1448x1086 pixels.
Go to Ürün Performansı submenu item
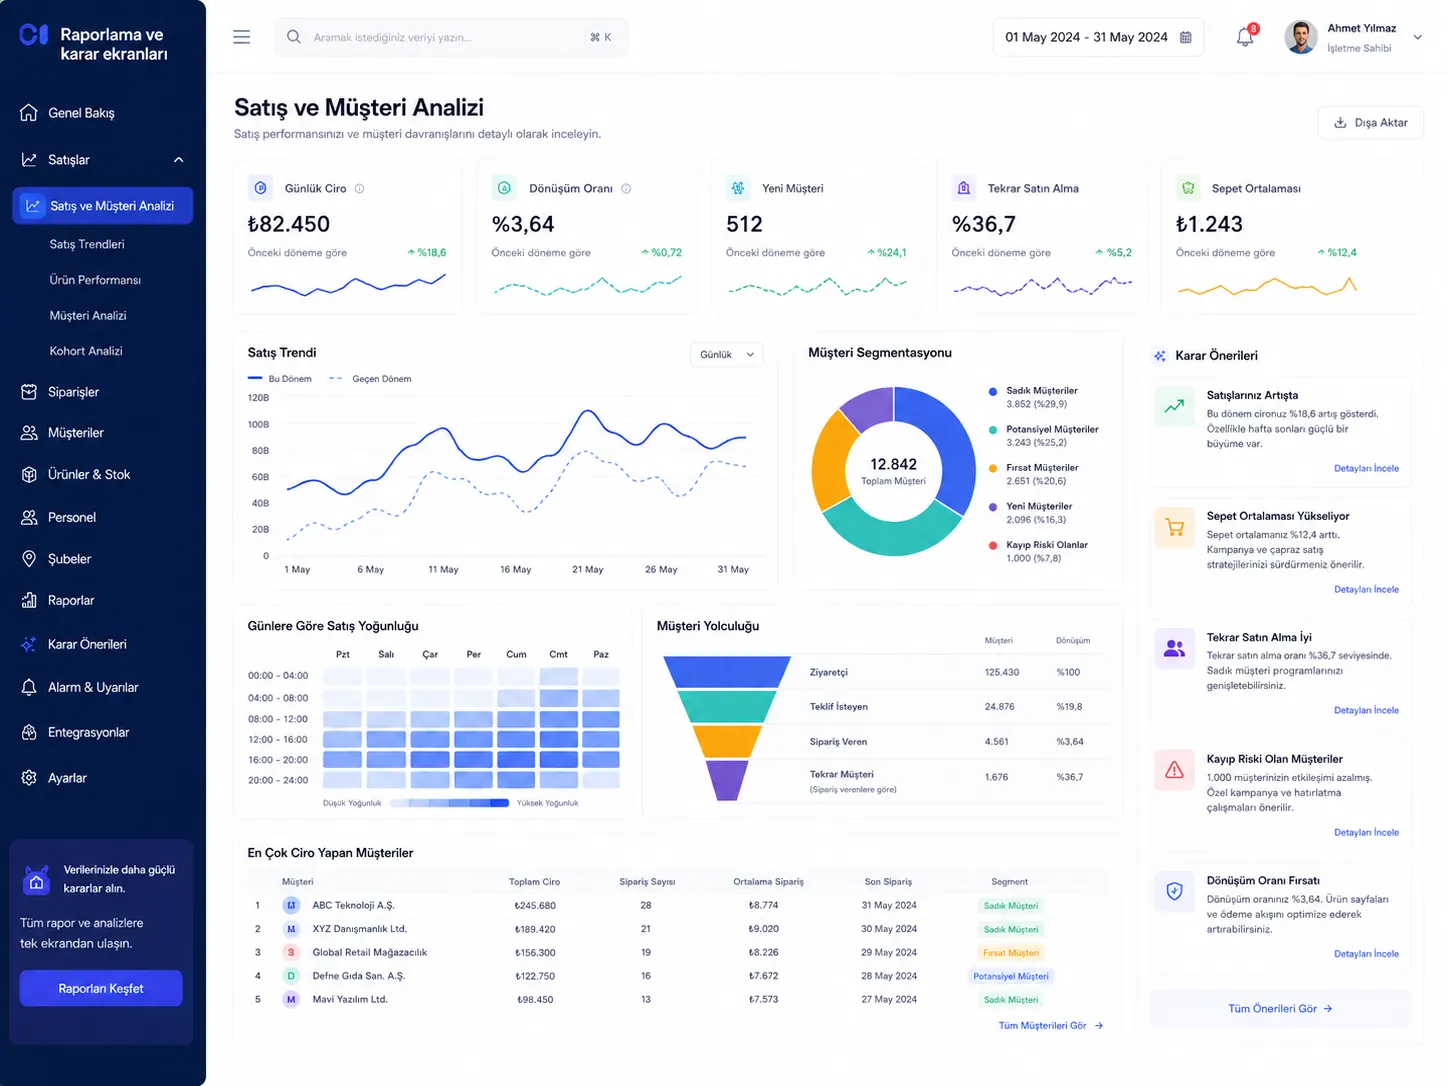[x=95, y=280]
